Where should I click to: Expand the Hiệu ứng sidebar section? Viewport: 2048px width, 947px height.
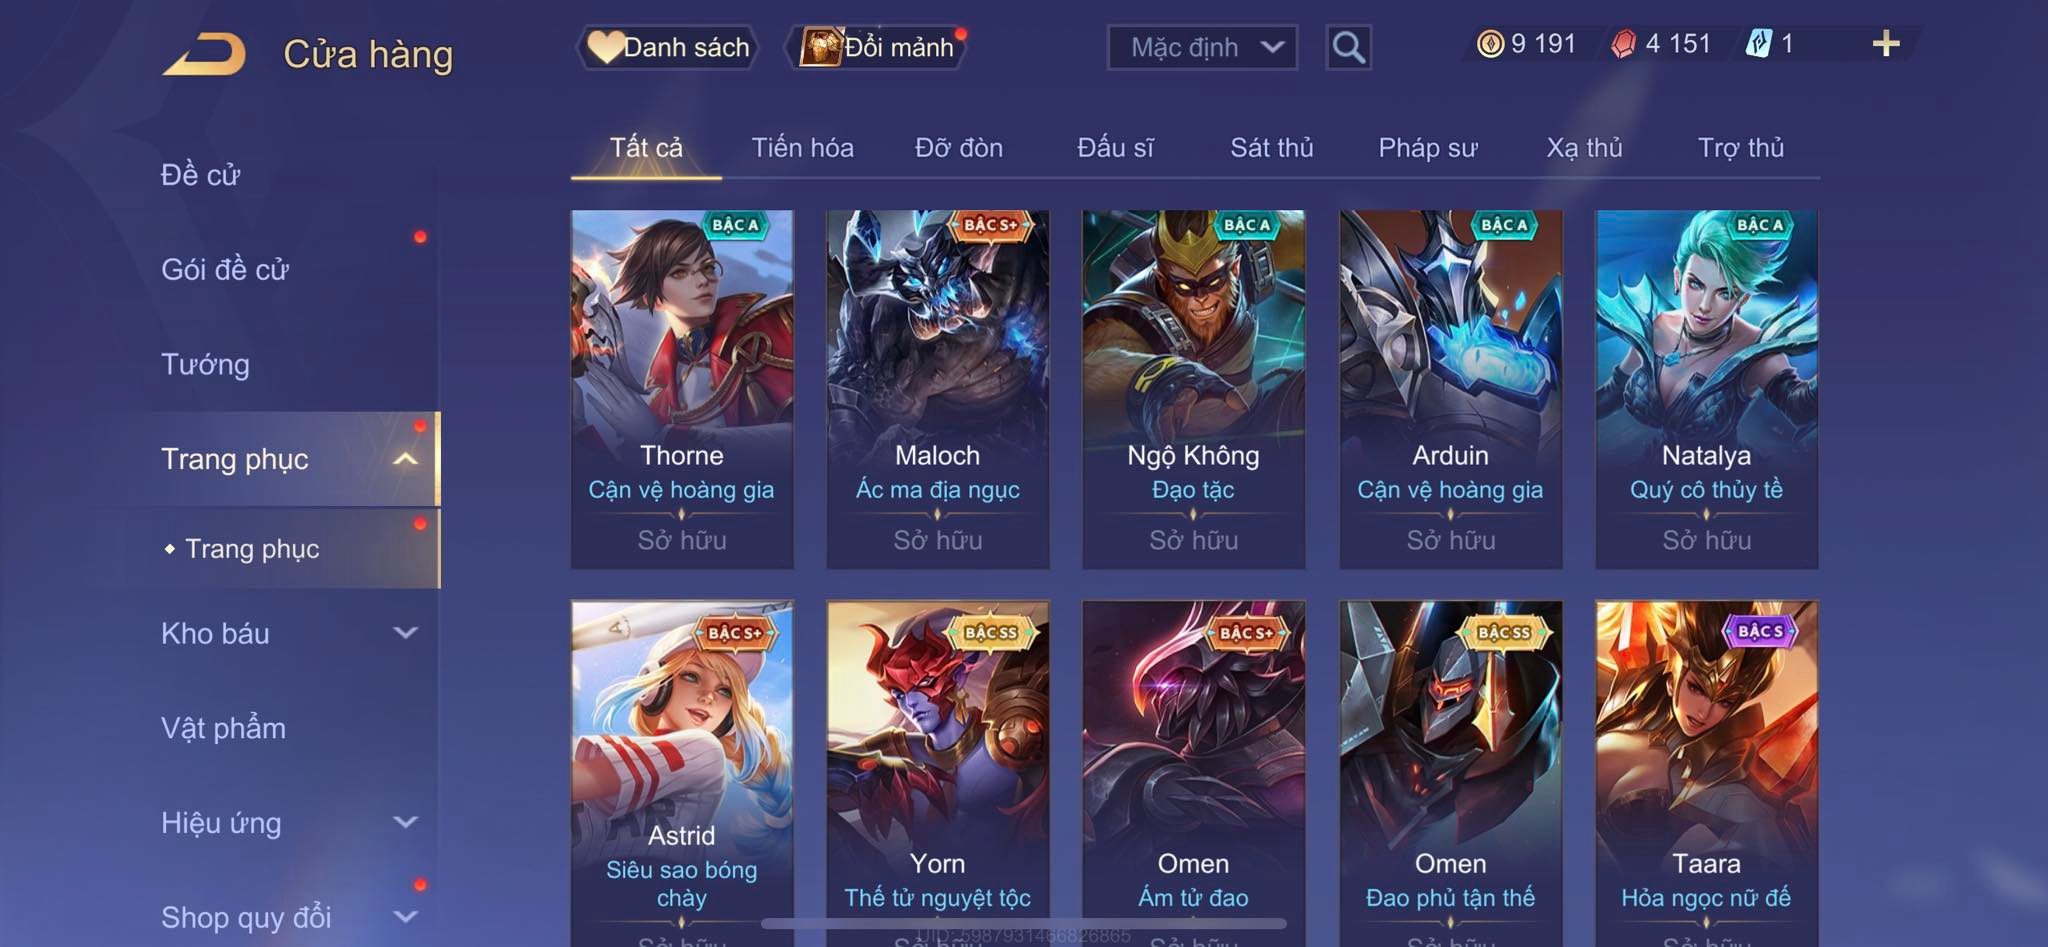pos(405,822)
